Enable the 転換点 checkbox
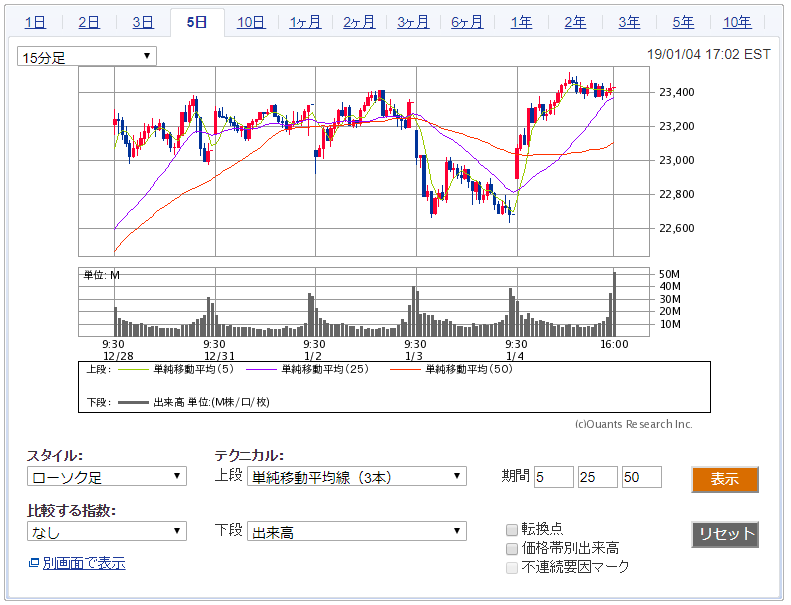The image size is (791, 605). click(512, 529)
